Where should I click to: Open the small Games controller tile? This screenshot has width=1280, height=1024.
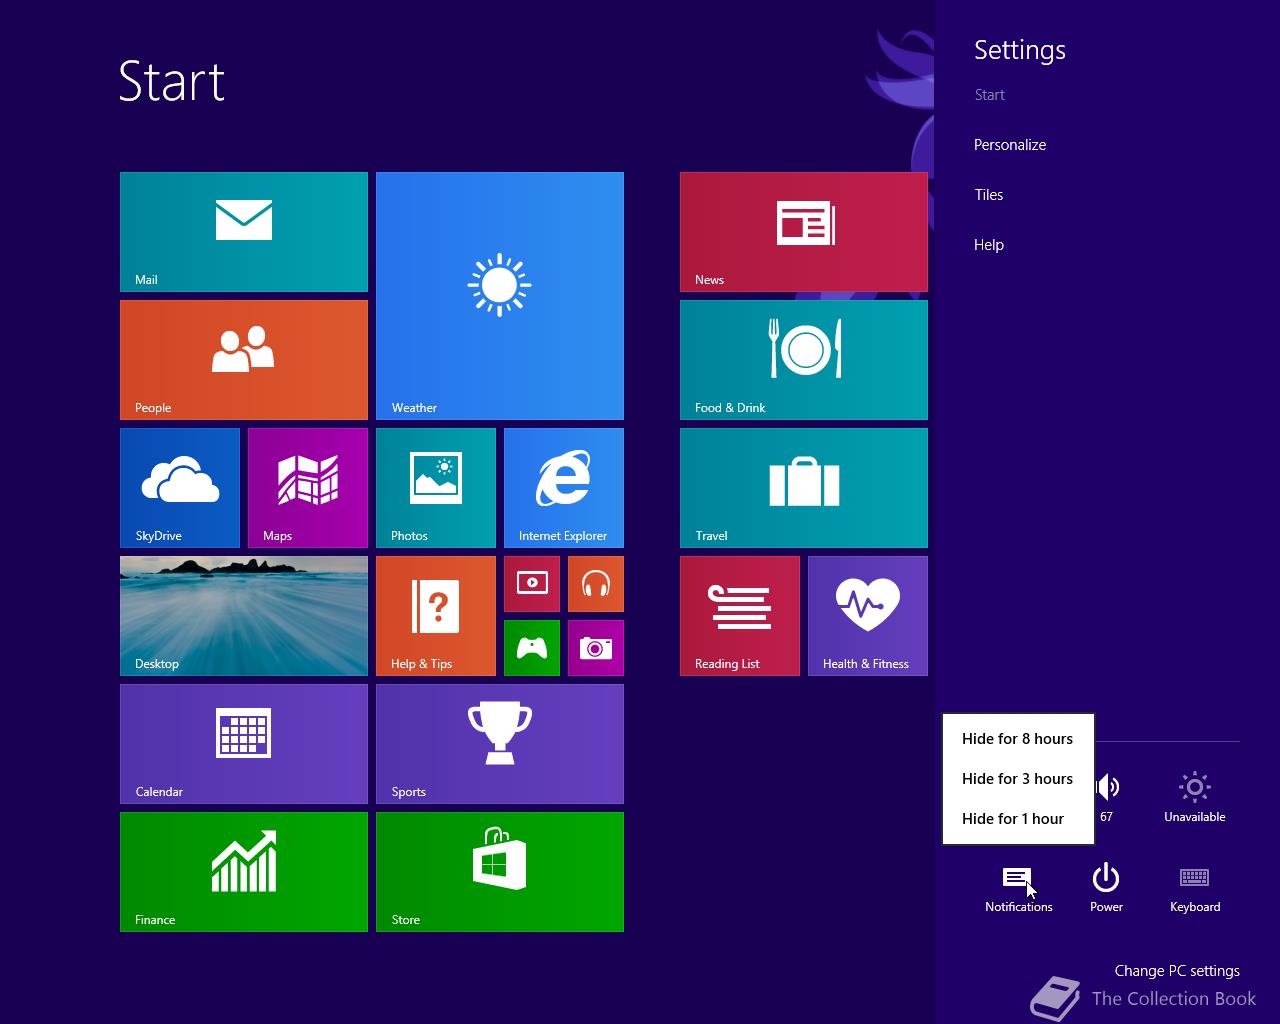pyautogui.click(x=532, y=648)
